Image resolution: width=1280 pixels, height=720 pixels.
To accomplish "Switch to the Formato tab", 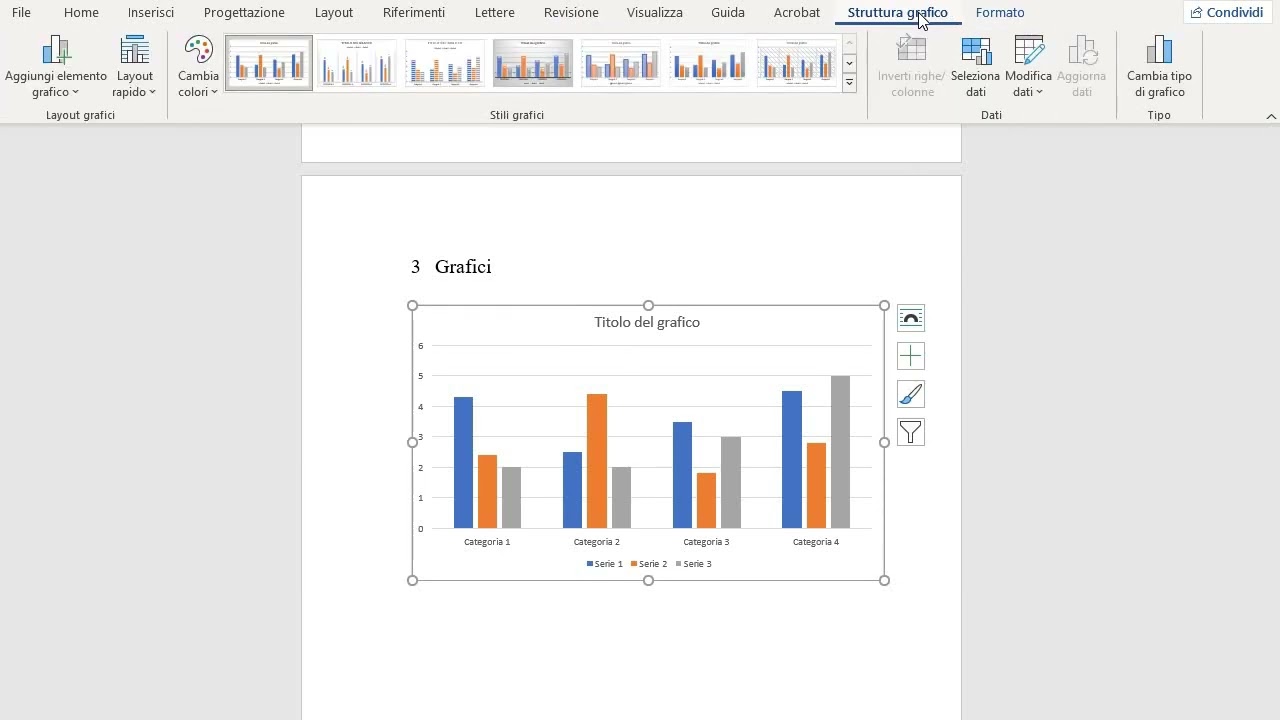I will click(x=1000, y=13).
